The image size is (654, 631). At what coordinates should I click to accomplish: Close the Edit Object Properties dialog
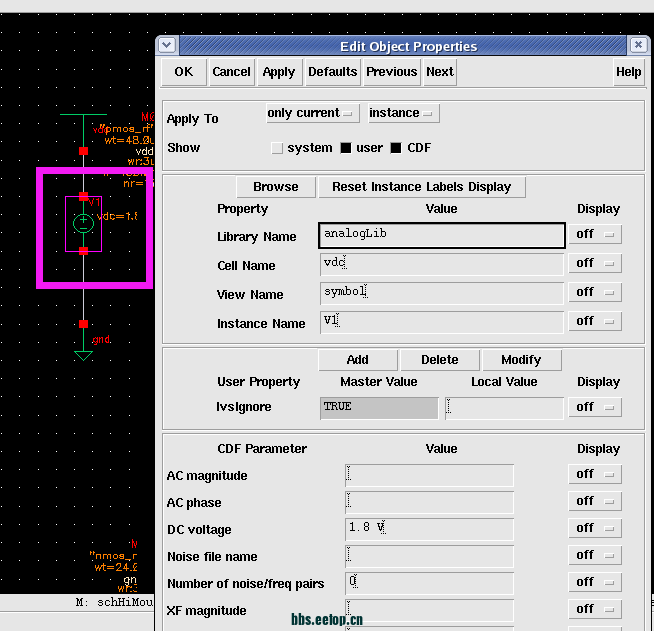638,45
